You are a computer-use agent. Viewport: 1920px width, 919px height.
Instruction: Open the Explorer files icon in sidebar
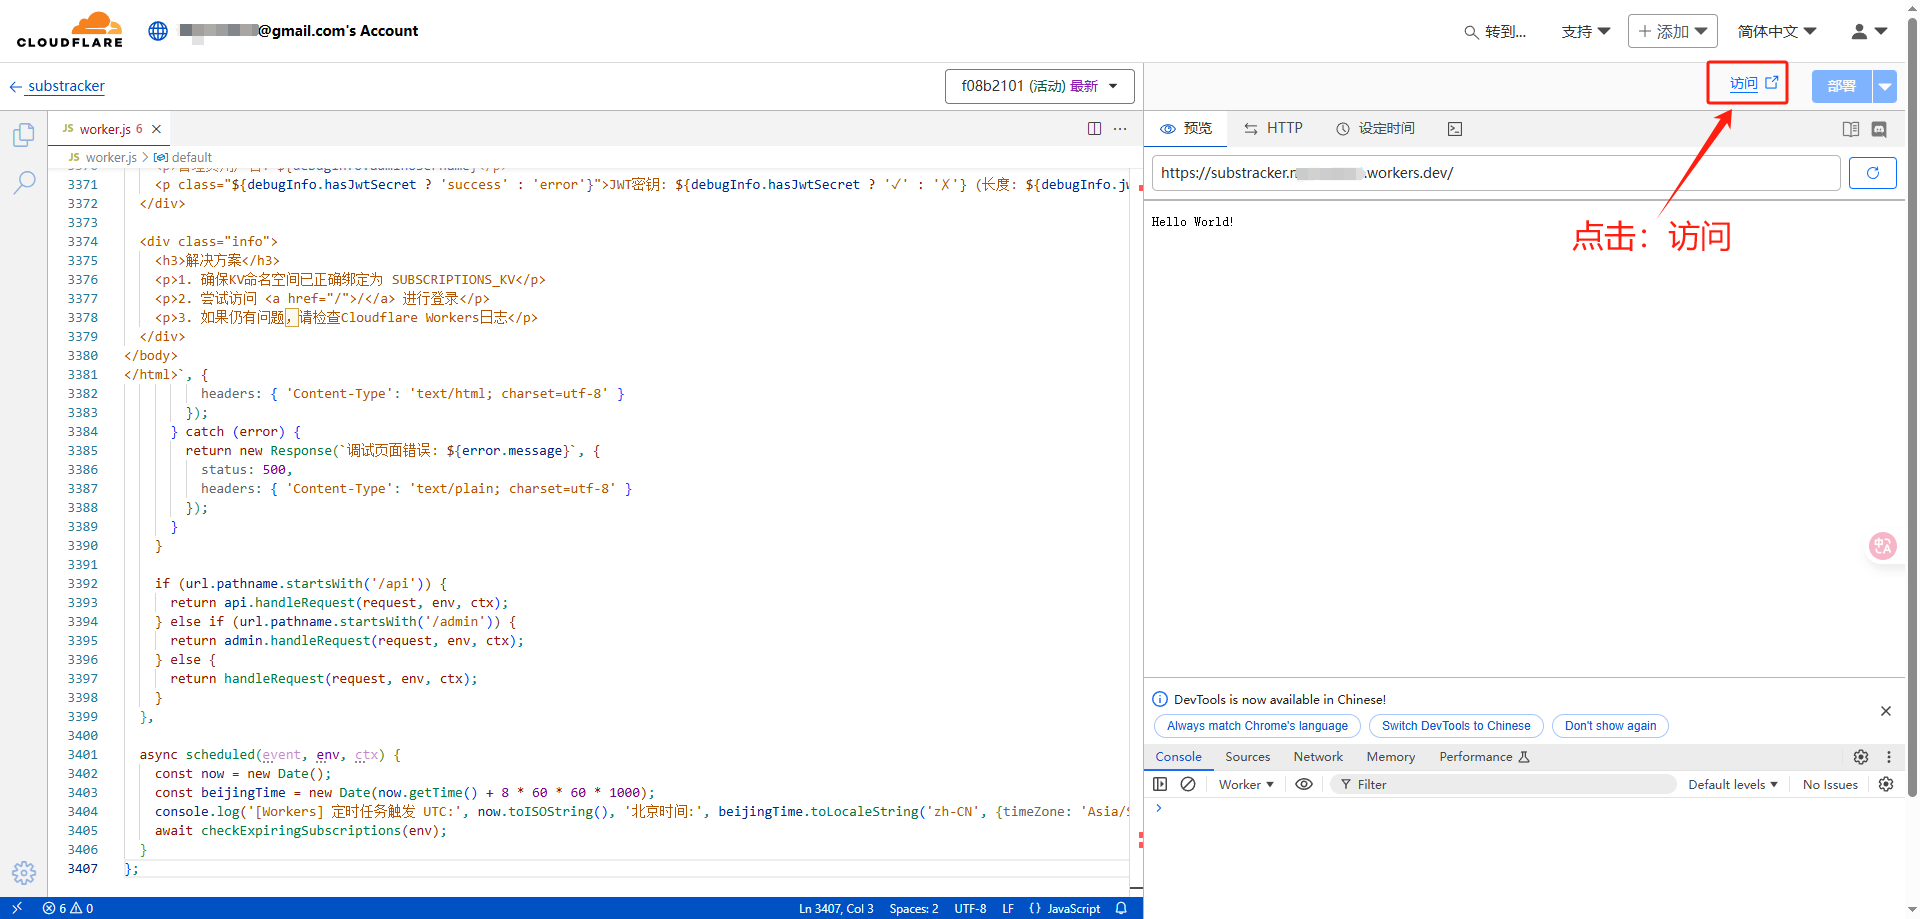pyautogui.click(x=24, y=135)
